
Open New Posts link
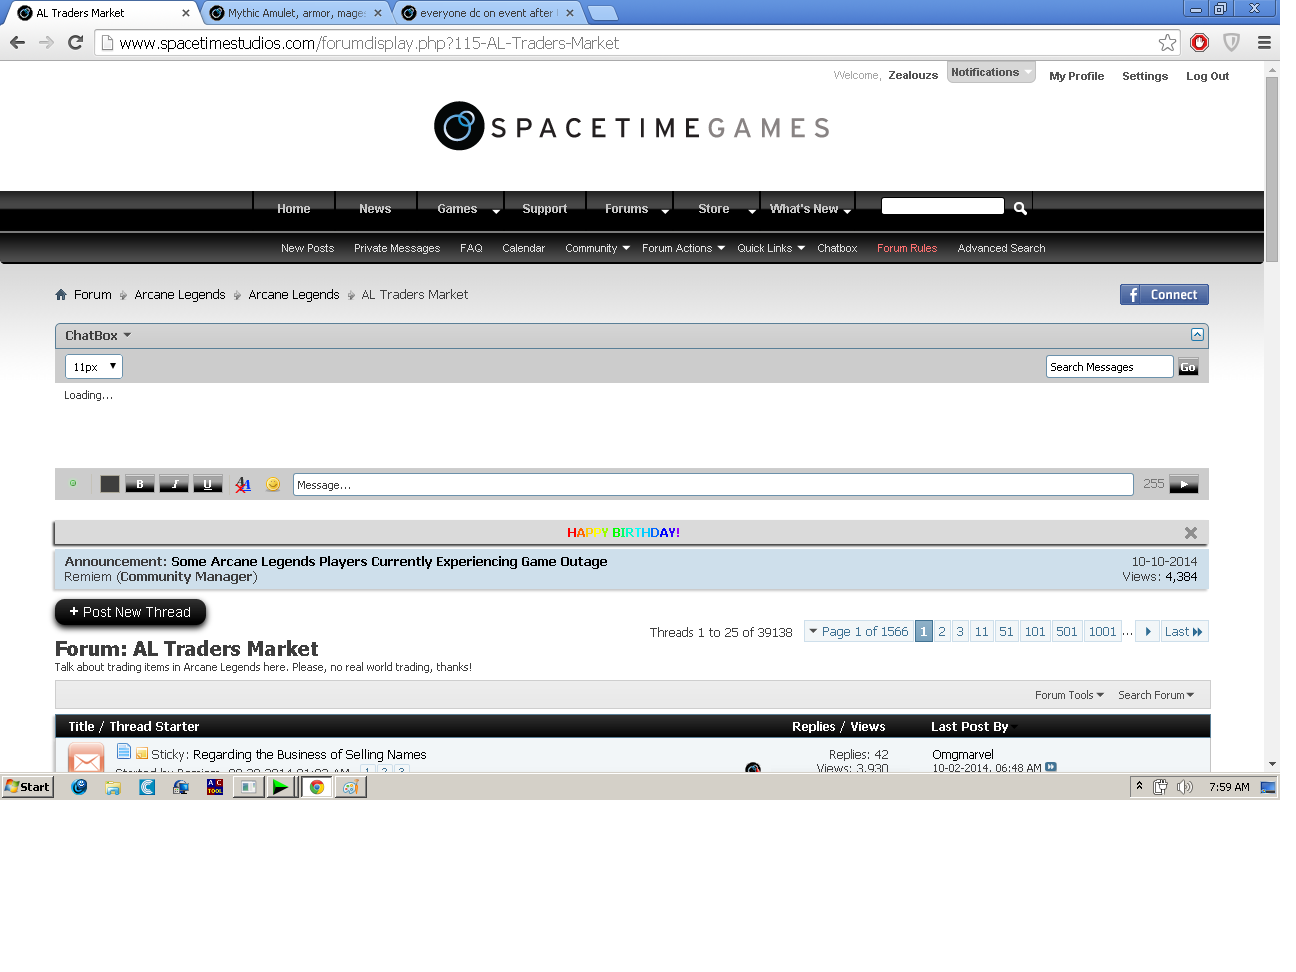tap(307, 248)
